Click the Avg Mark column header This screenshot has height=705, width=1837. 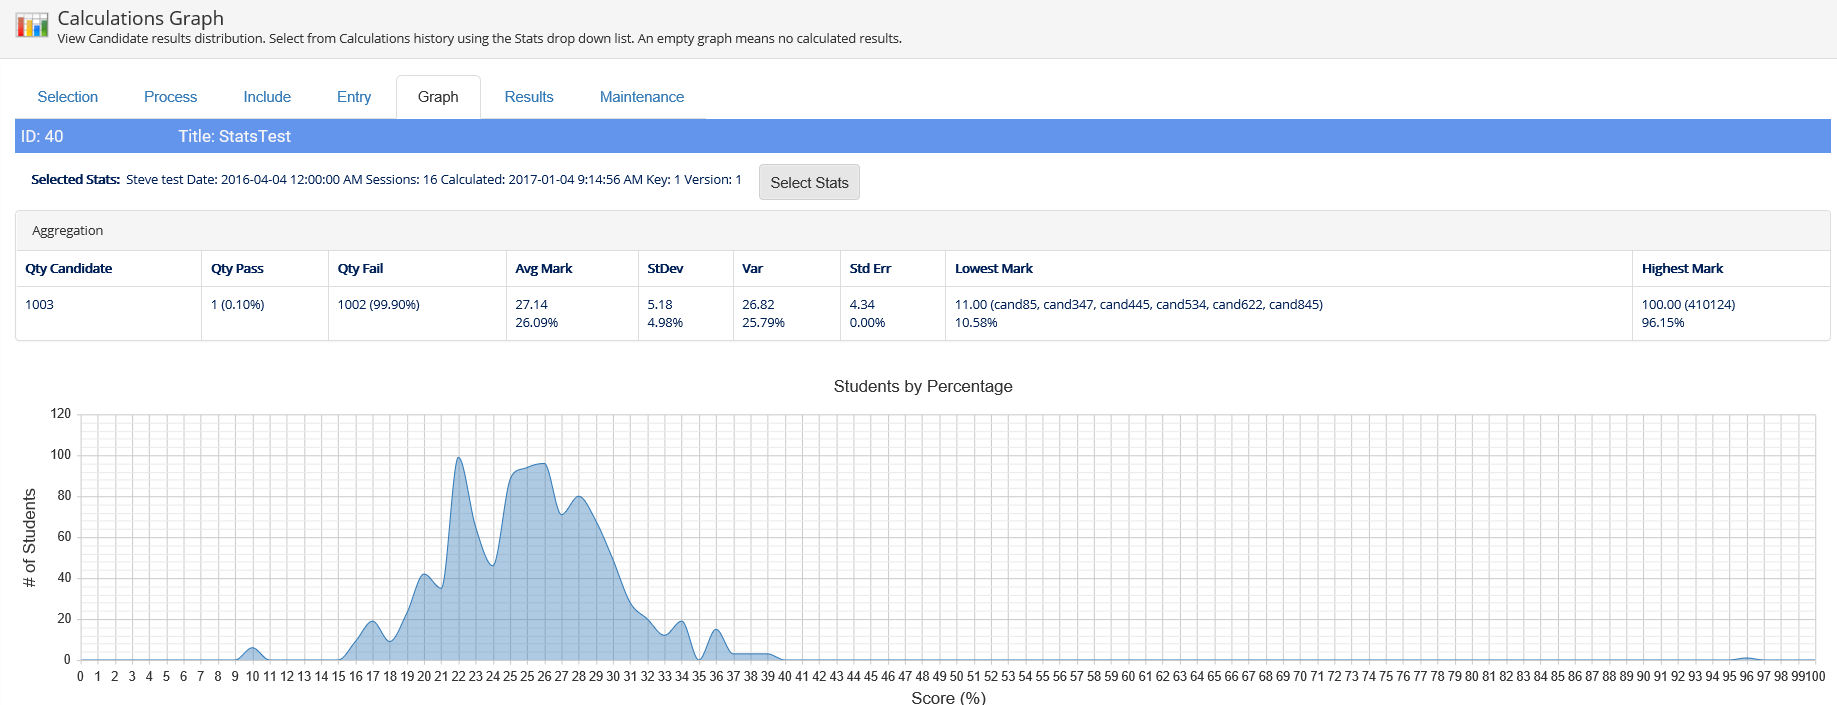(544, 269)
